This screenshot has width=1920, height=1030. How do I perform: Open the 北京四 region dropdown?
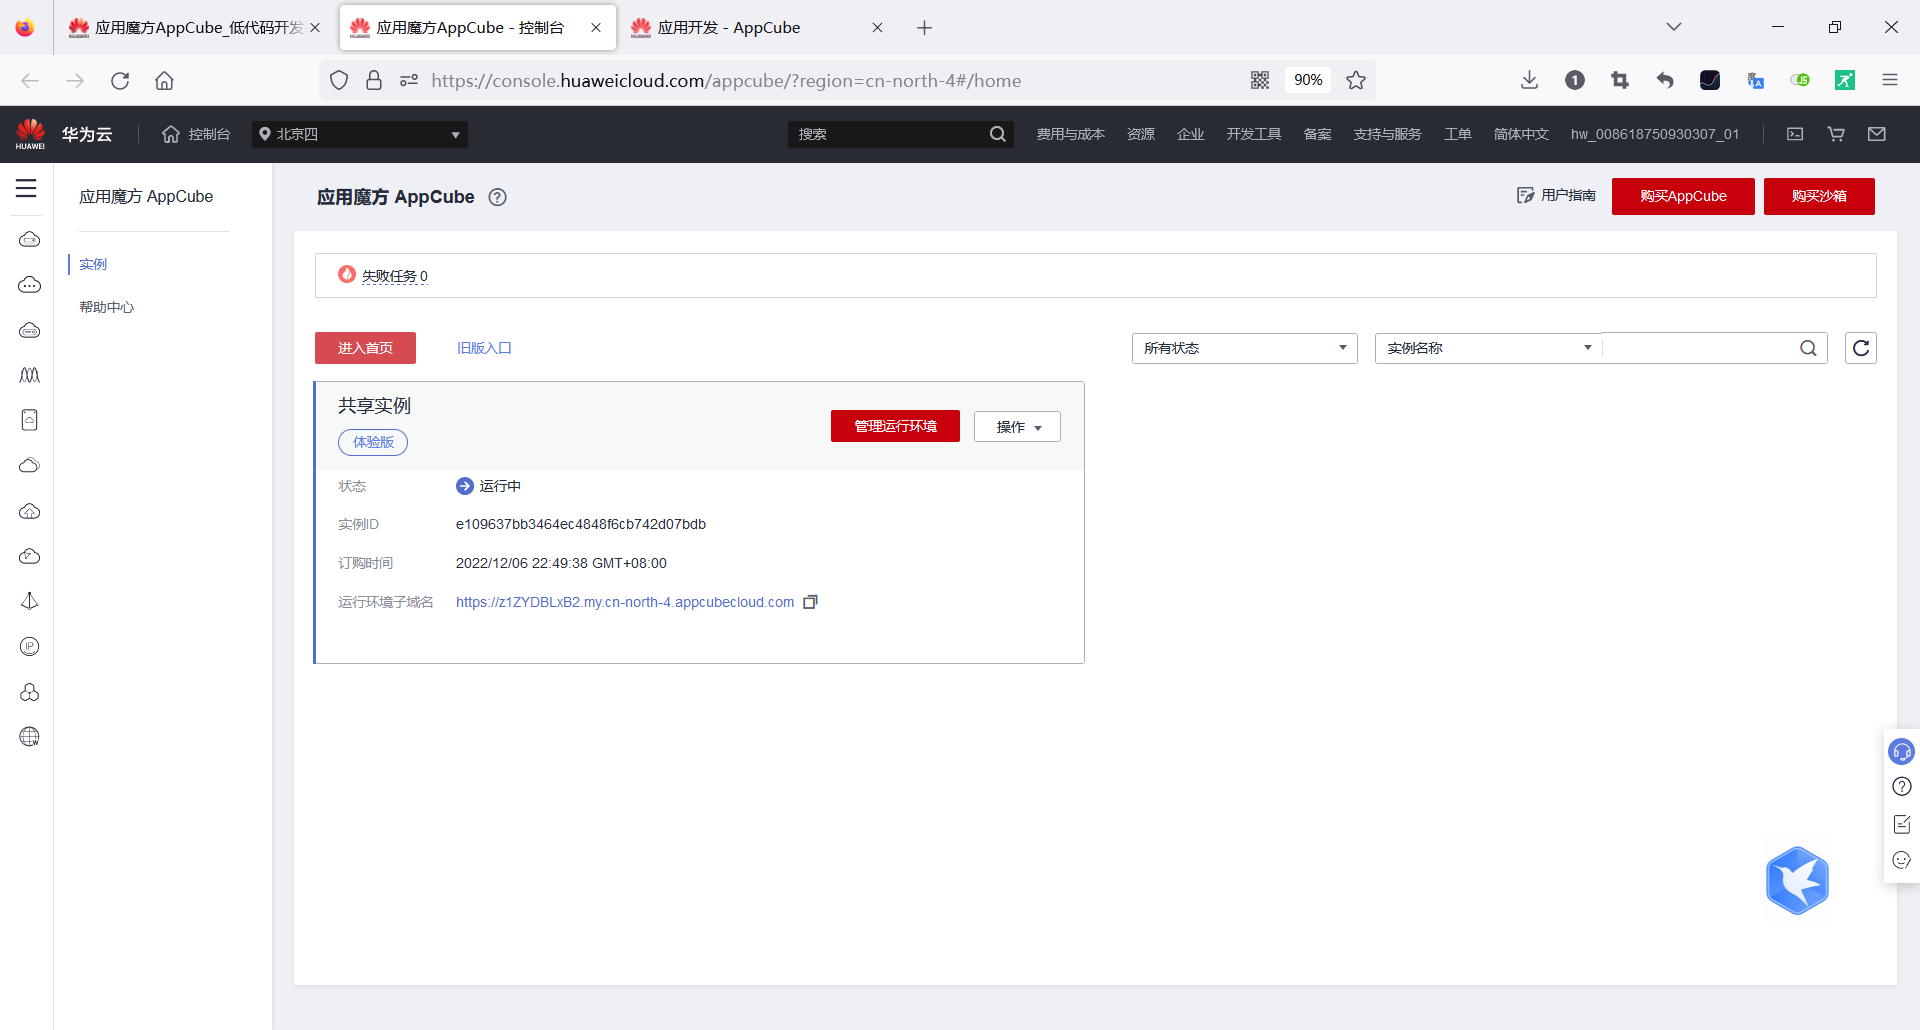(x=360, y=134)
